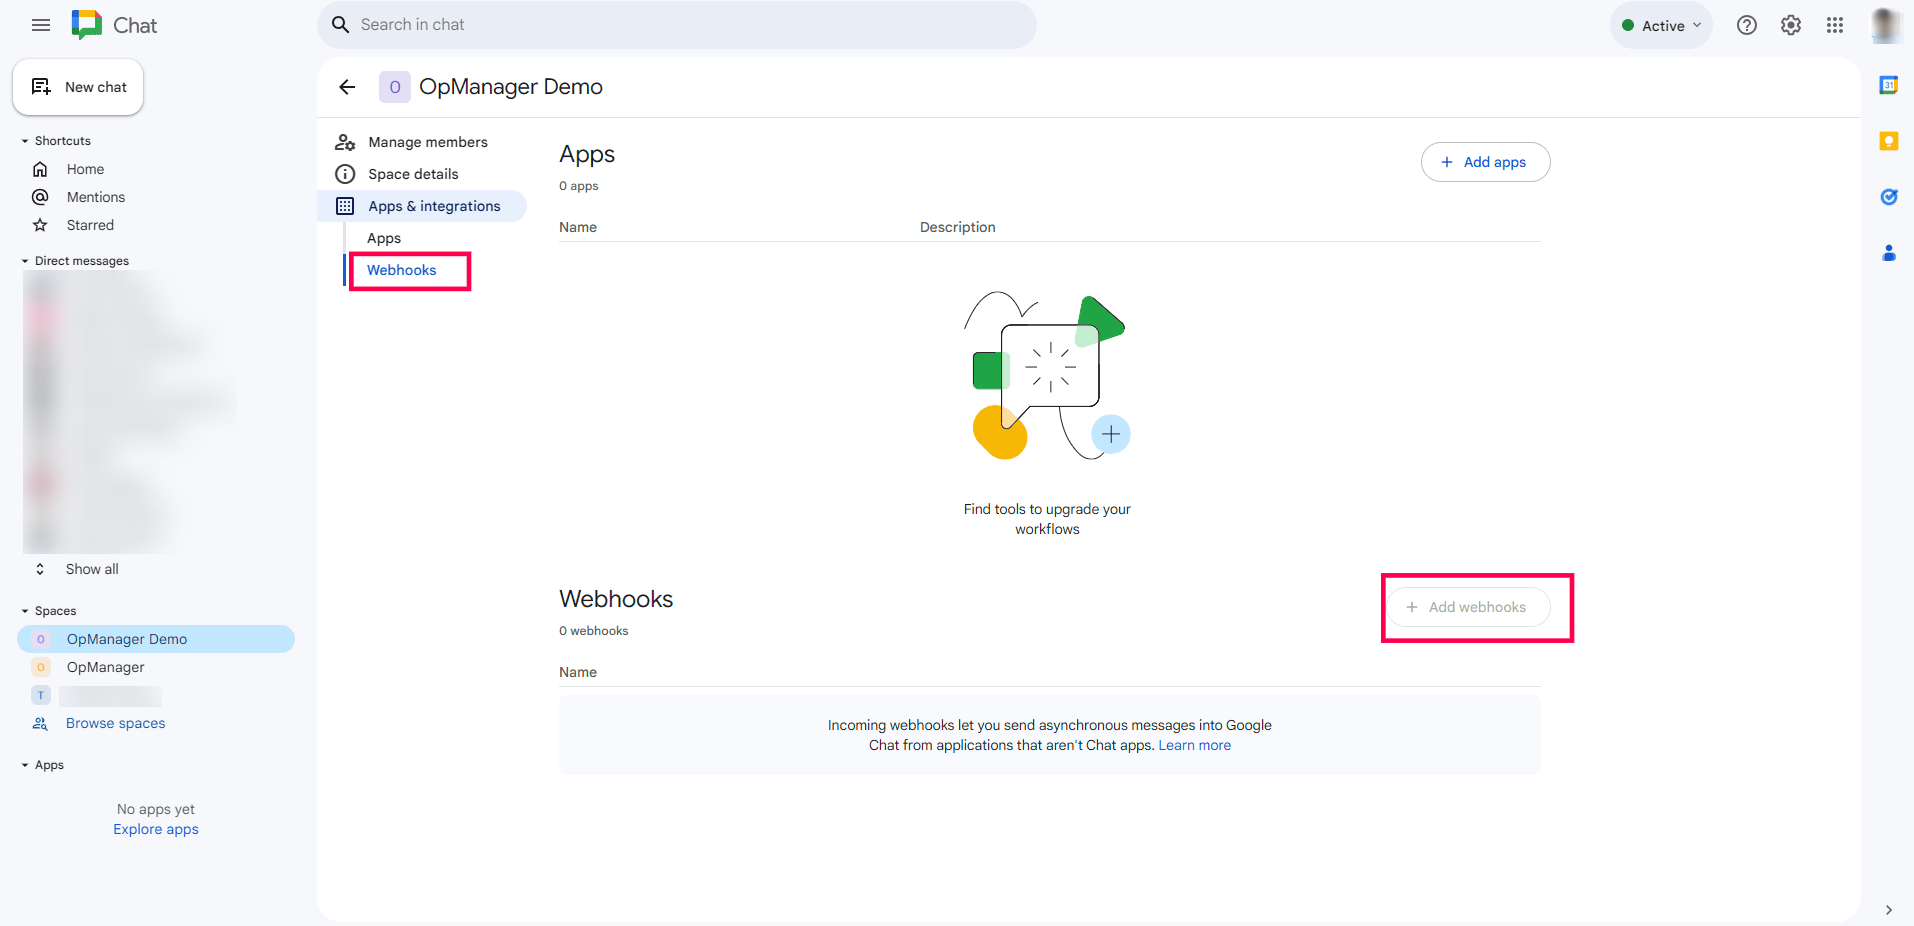
Task: Open the account profile picture
Action: pyautogui.click(x=1886, y=25)
